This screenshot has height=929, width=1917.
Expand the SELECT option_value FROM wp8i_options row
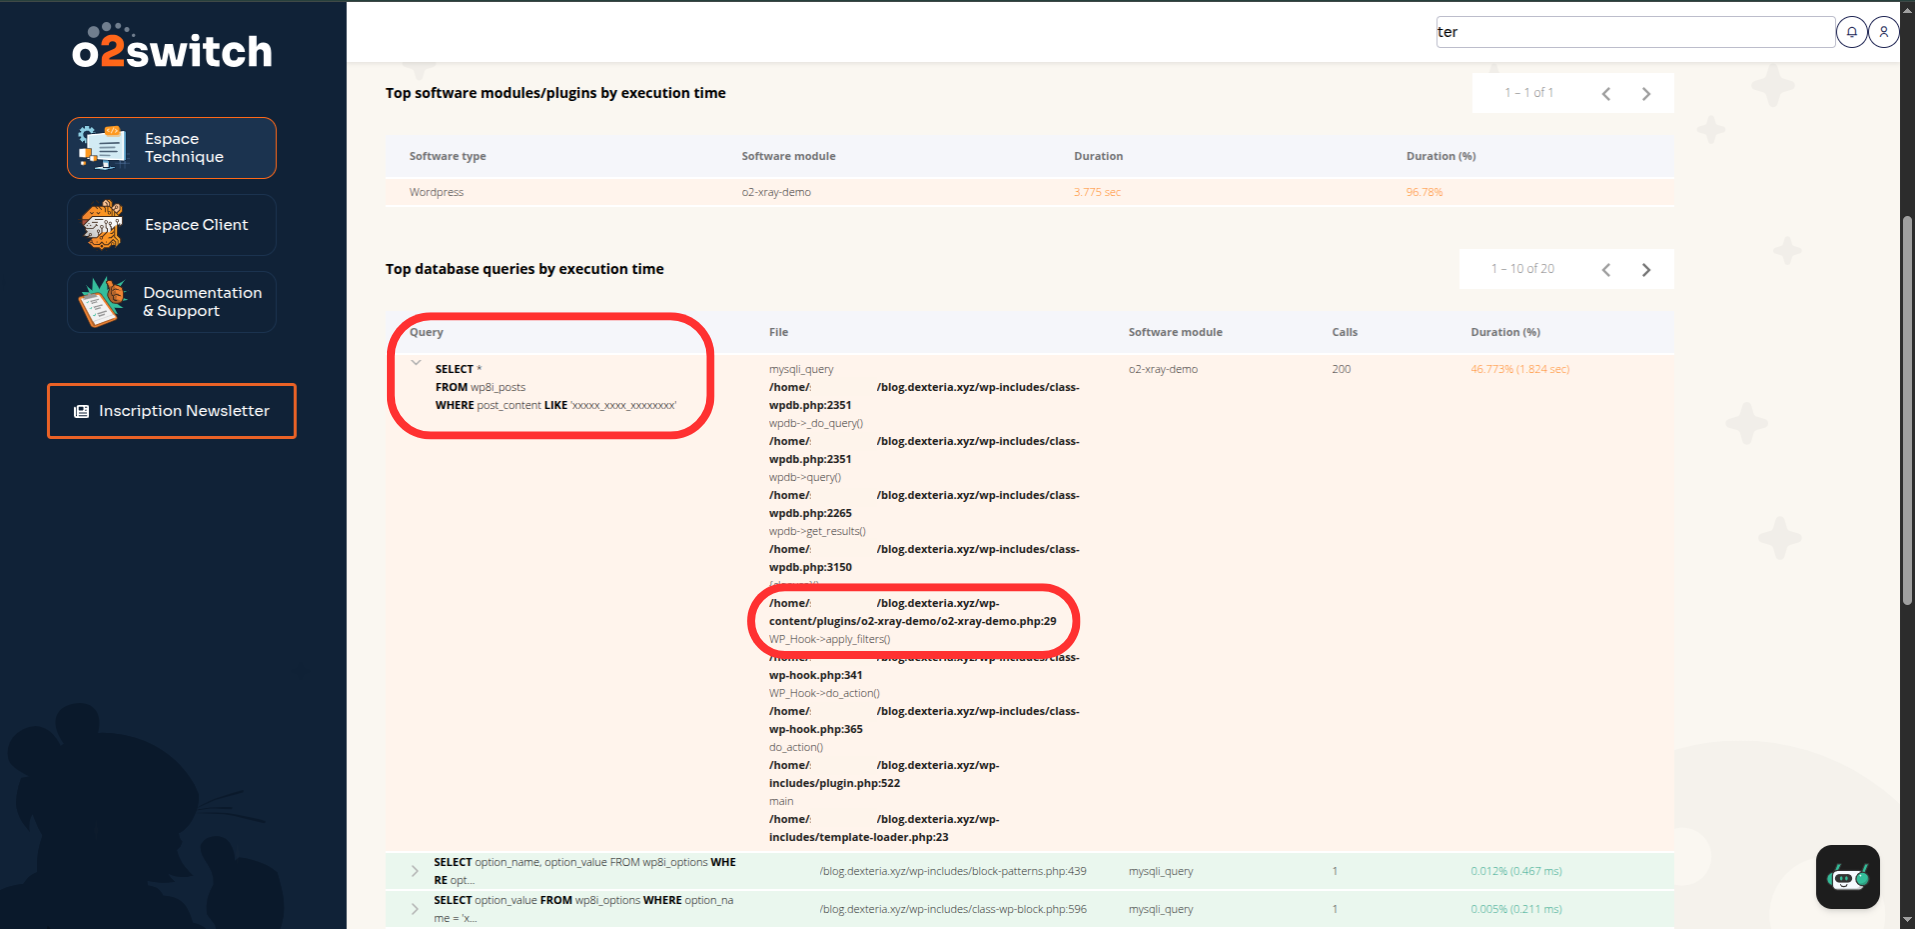415,909
